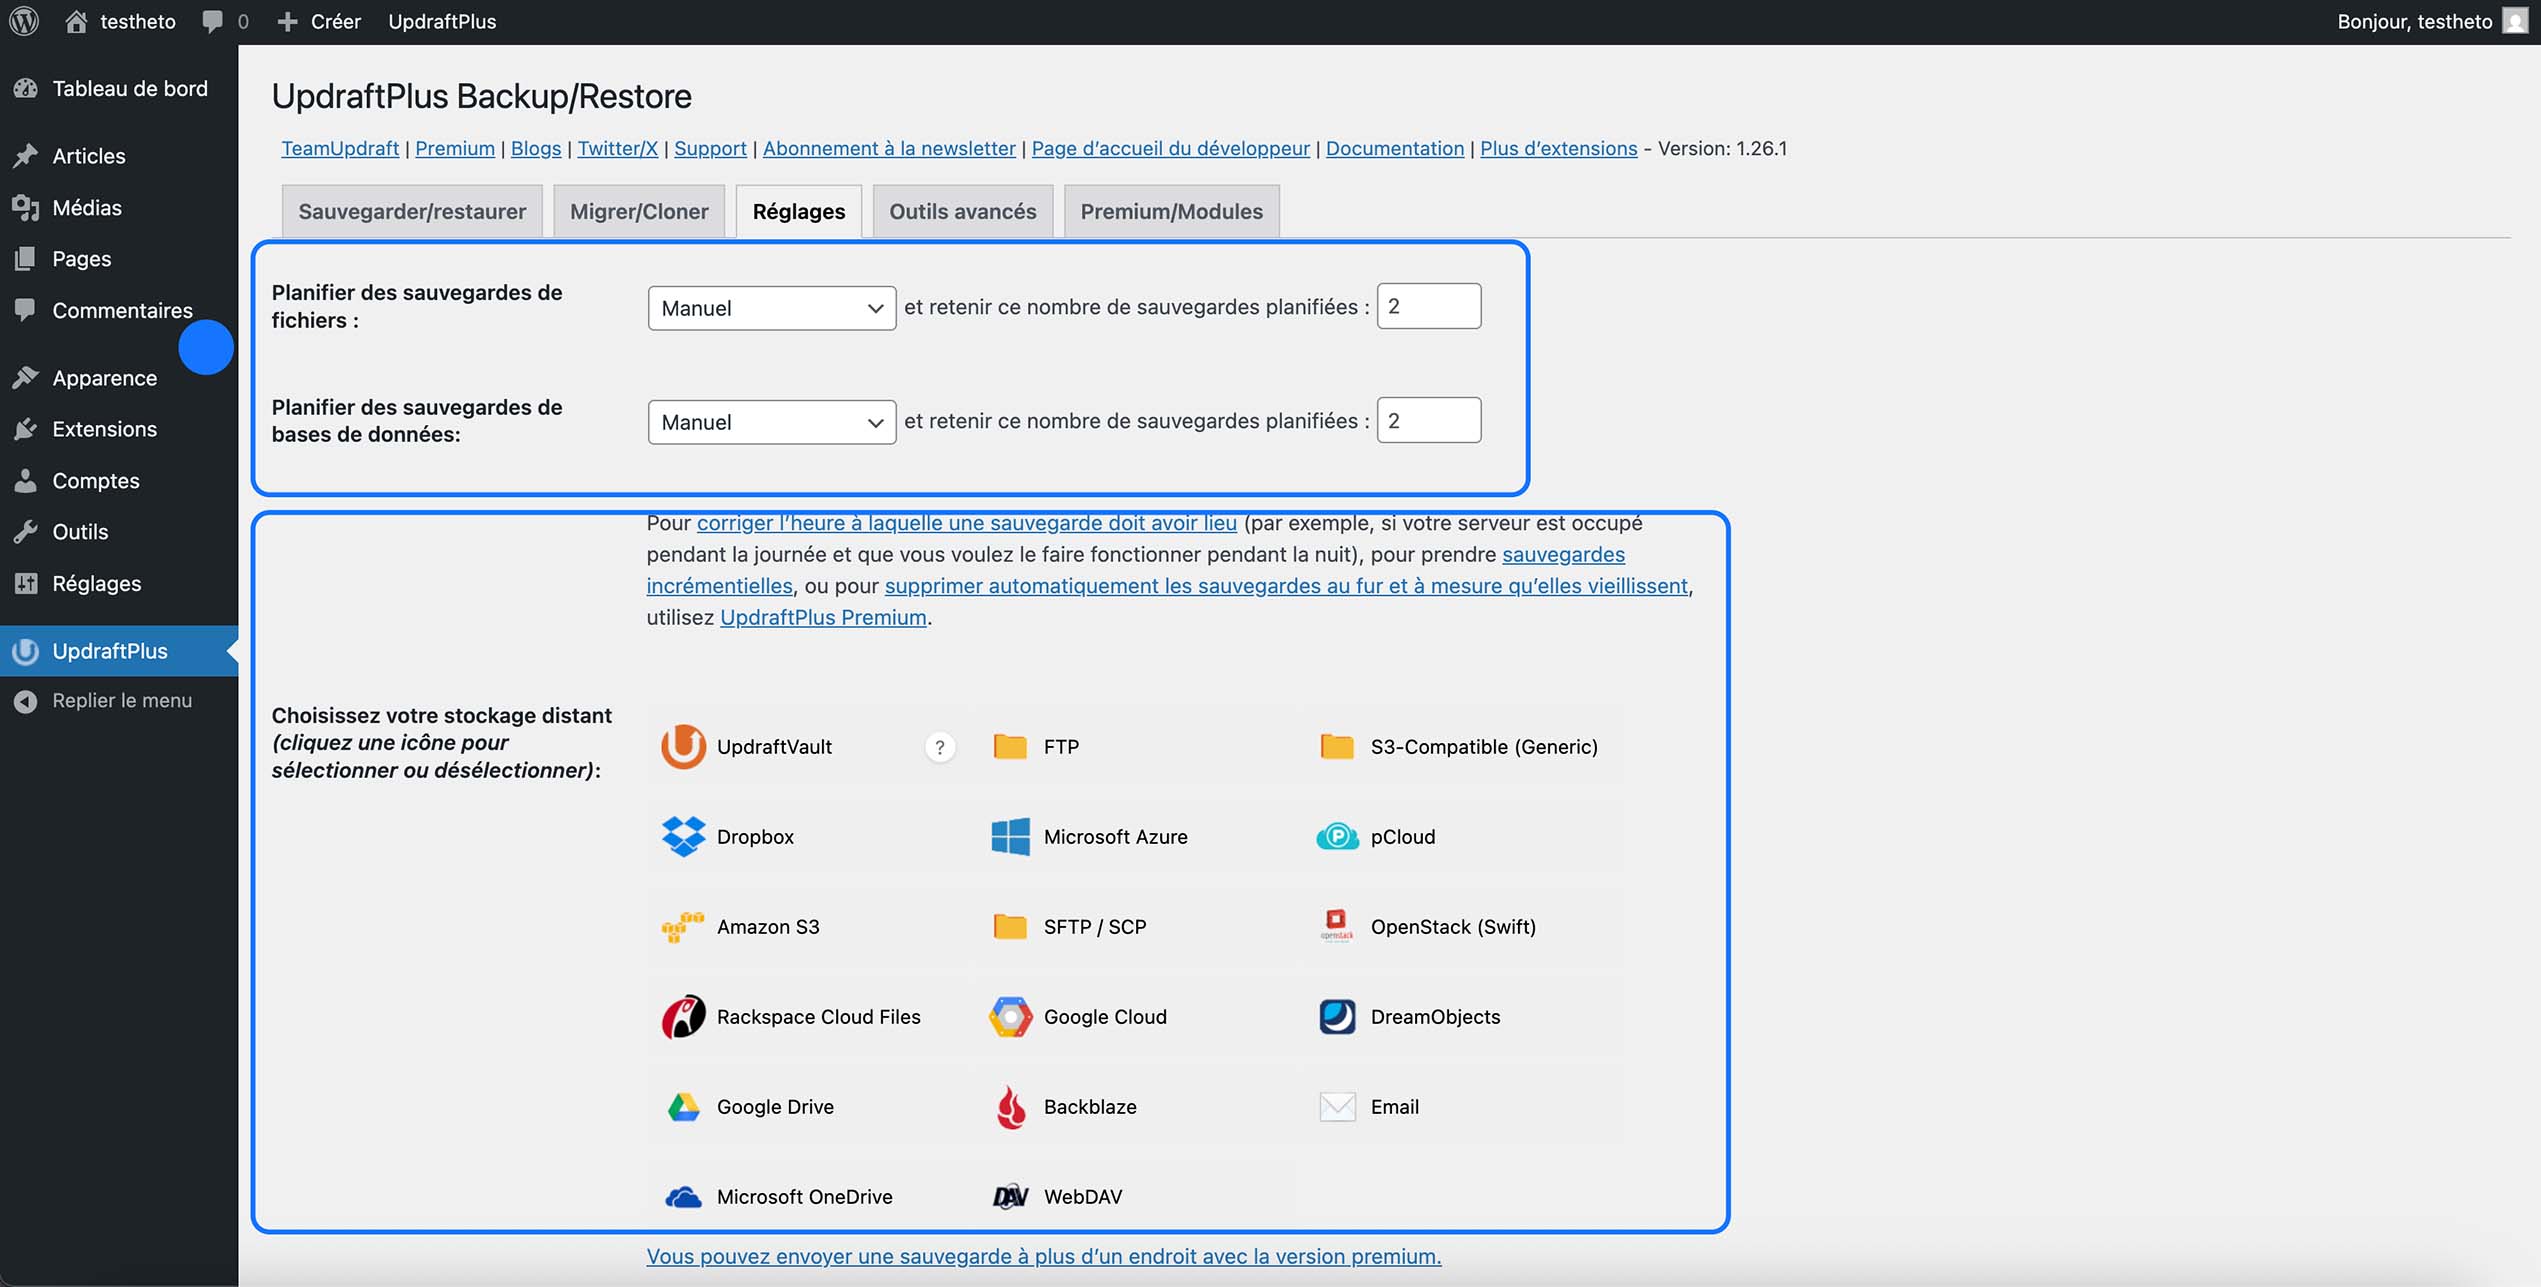Select Rackspace Cloud Files storage
This screenshot has width=2541, height=1287.
coord(683,1016)
